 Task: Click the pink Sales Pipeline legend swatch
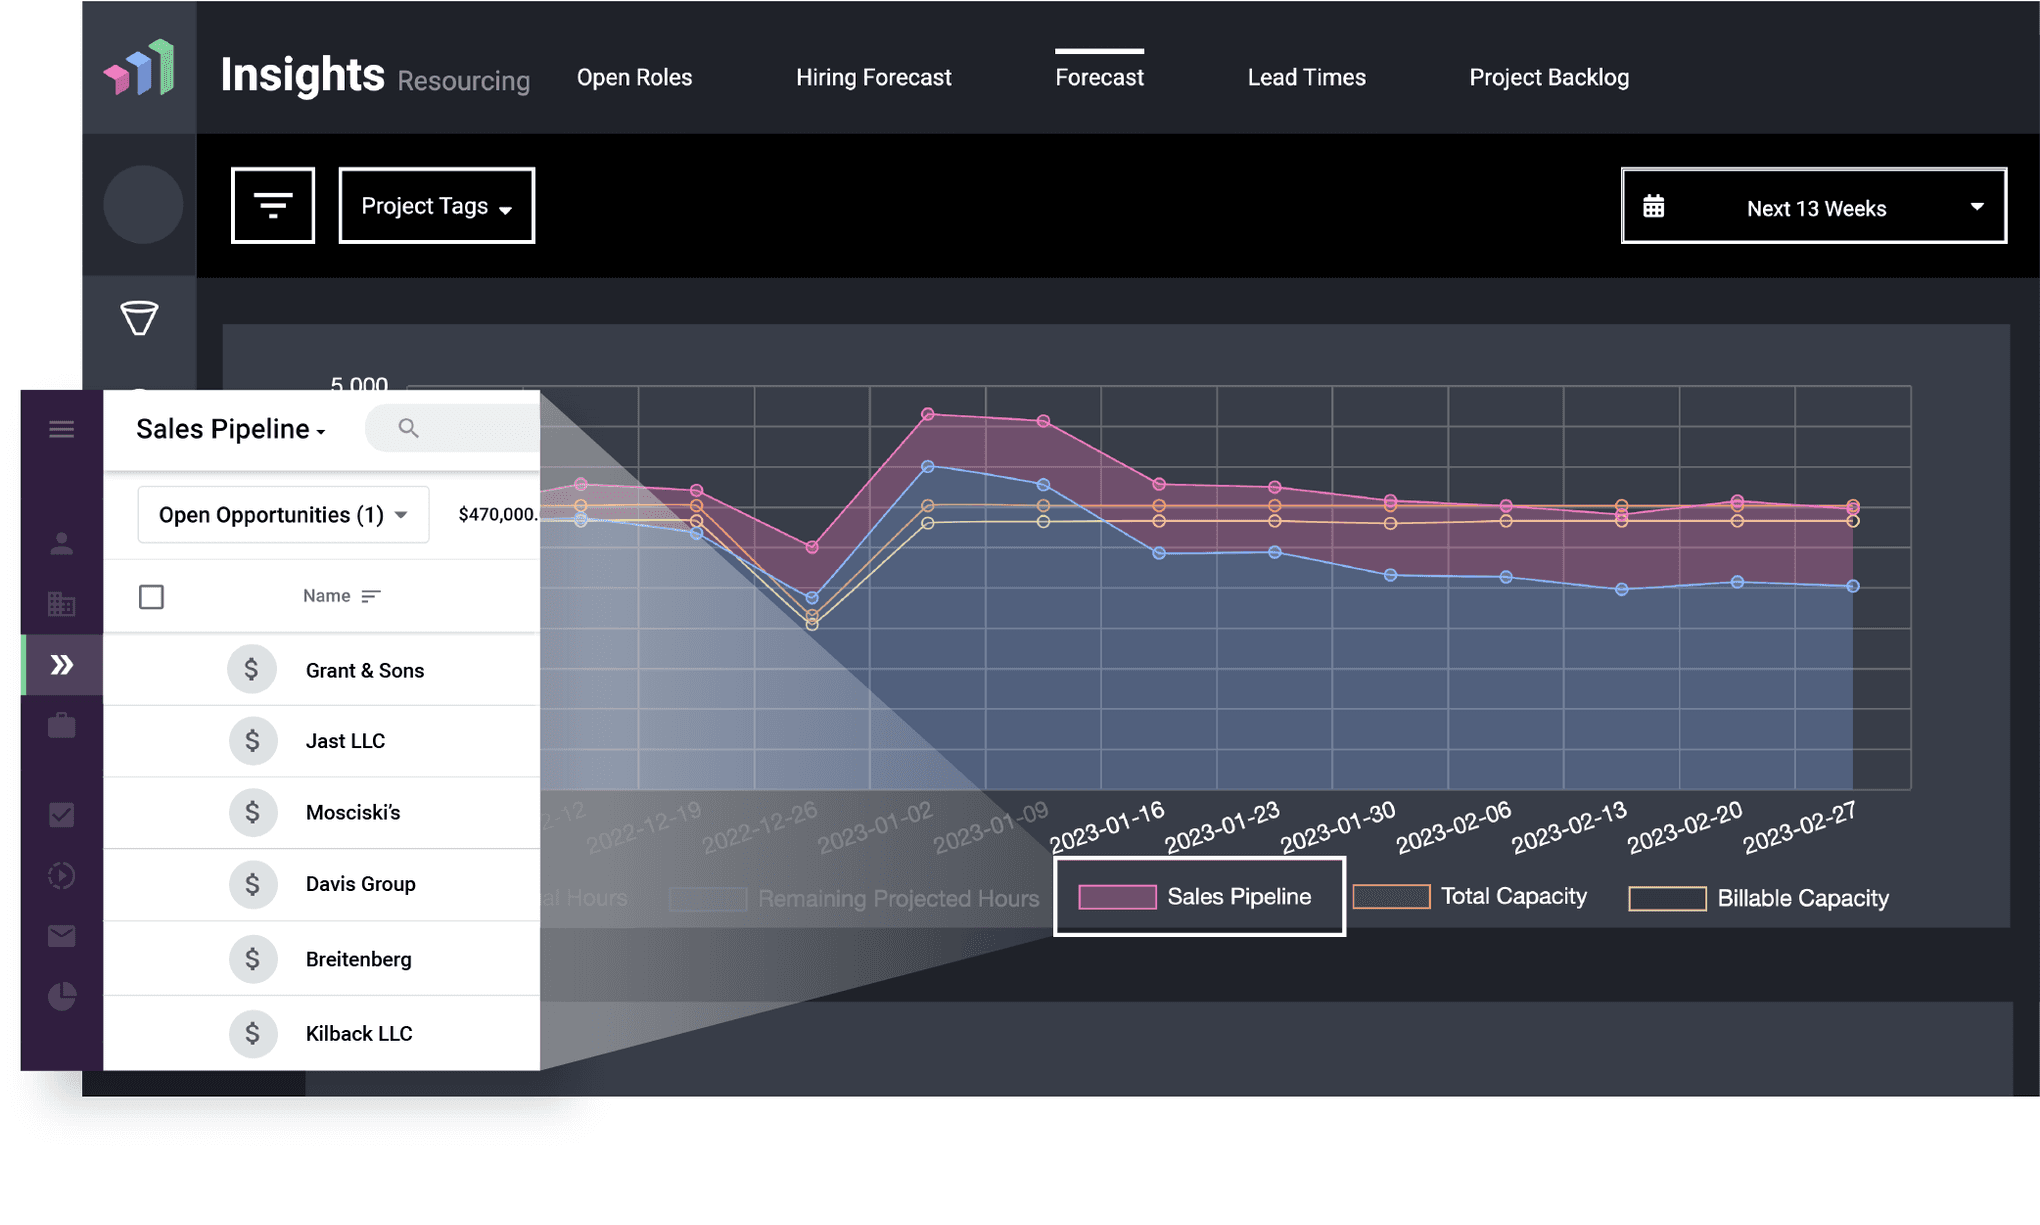[x=1117, y=896]
